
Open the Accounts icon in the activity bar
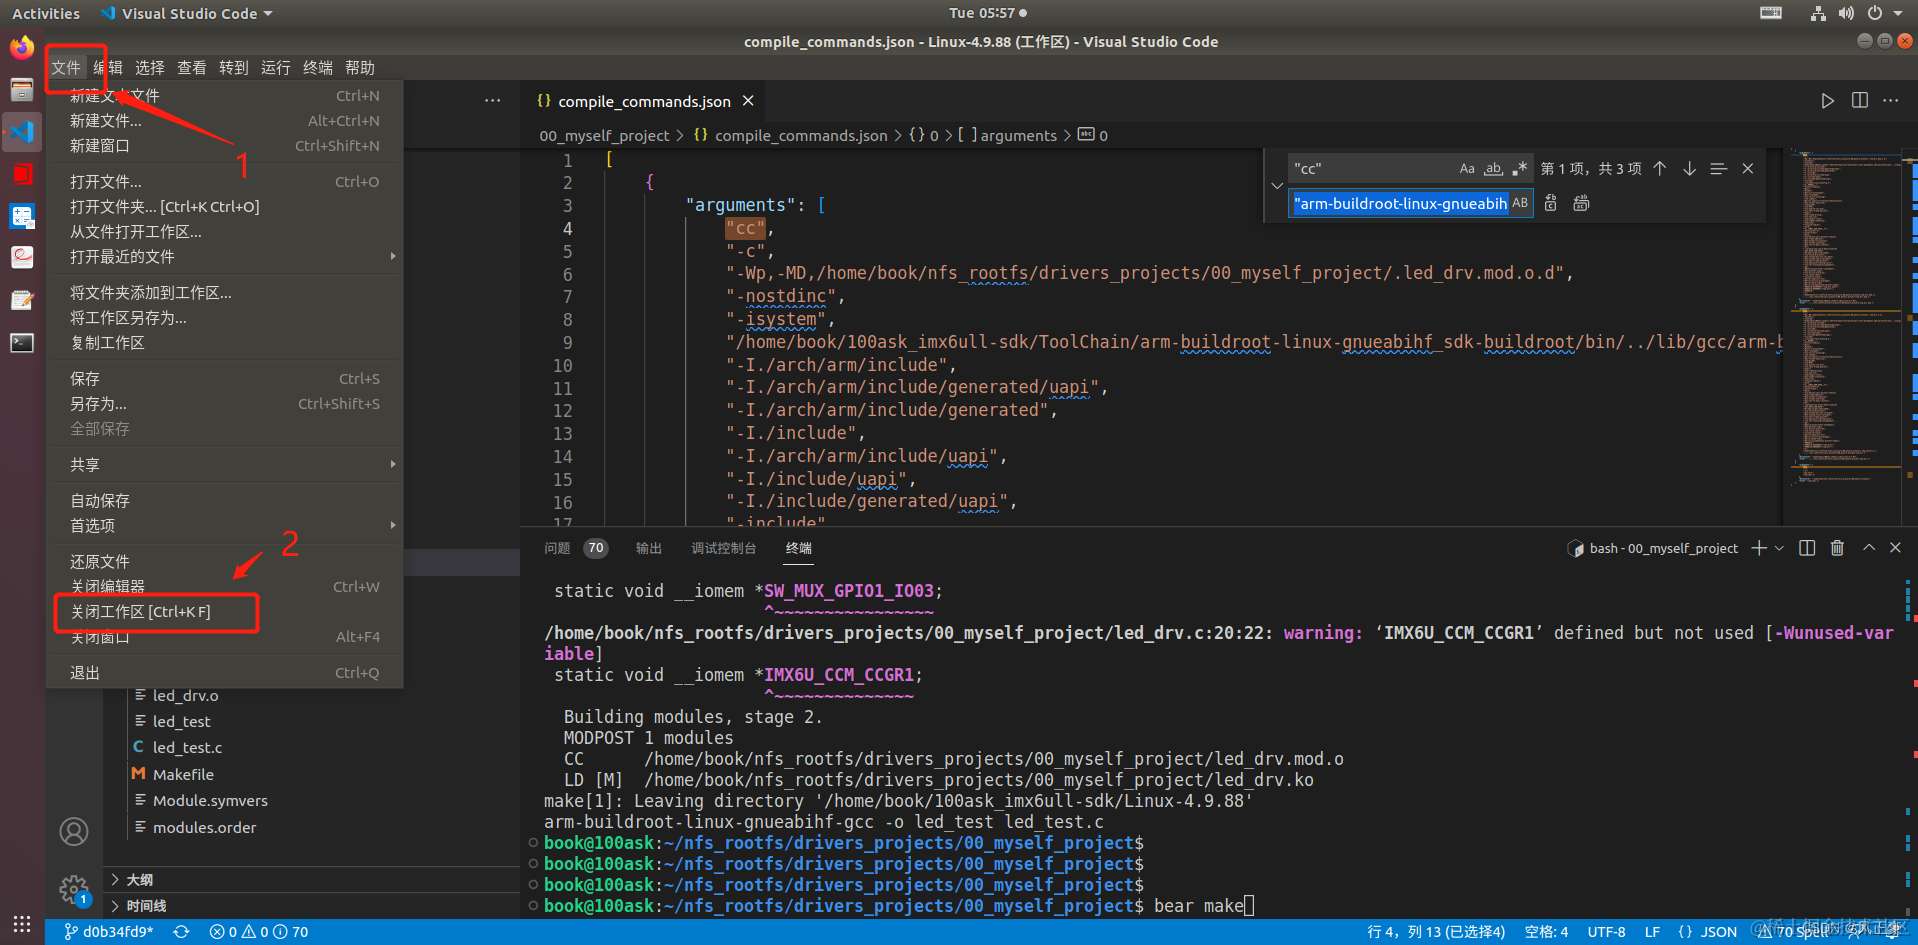tap(74, 831)
